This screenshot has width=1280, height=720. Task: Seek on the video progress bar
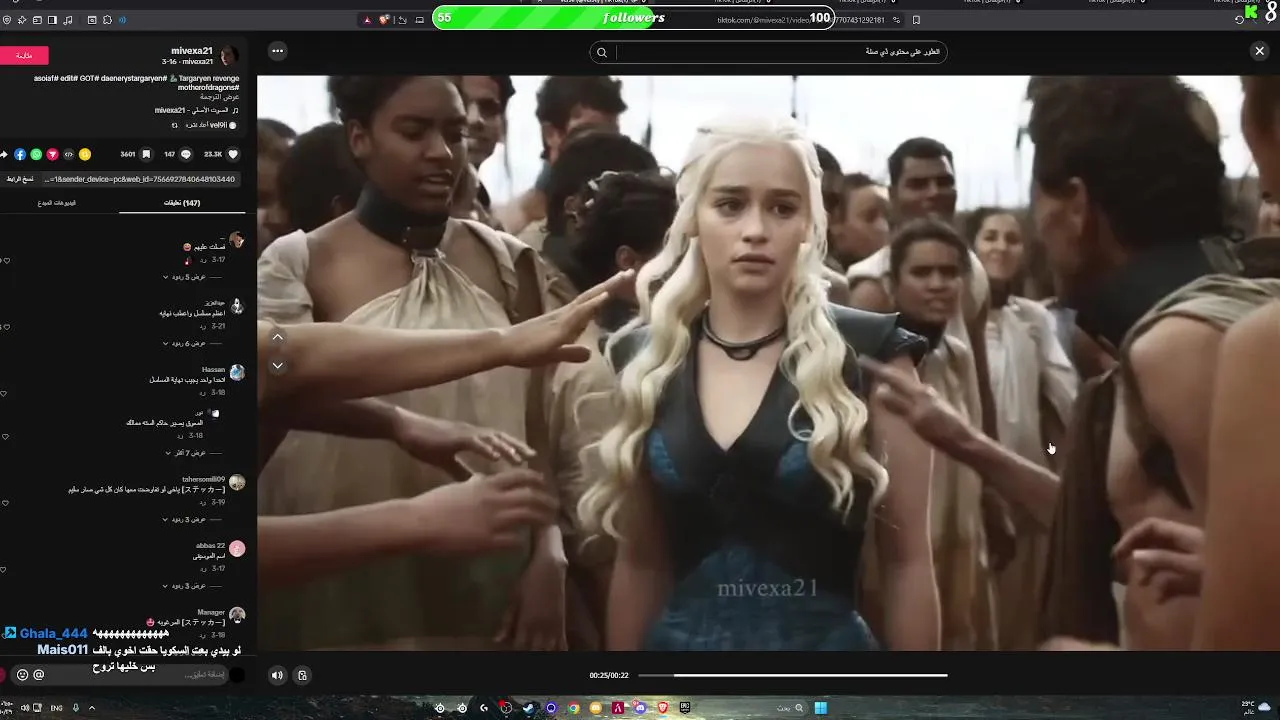click(792, 675)
